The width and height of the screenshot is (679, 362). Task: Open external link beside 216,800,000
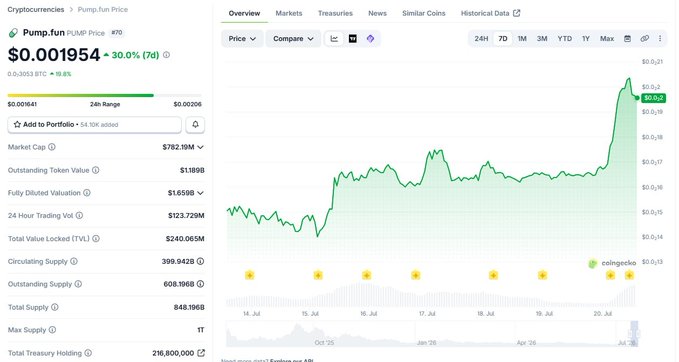pyautogui.click(x=201, y=353)
